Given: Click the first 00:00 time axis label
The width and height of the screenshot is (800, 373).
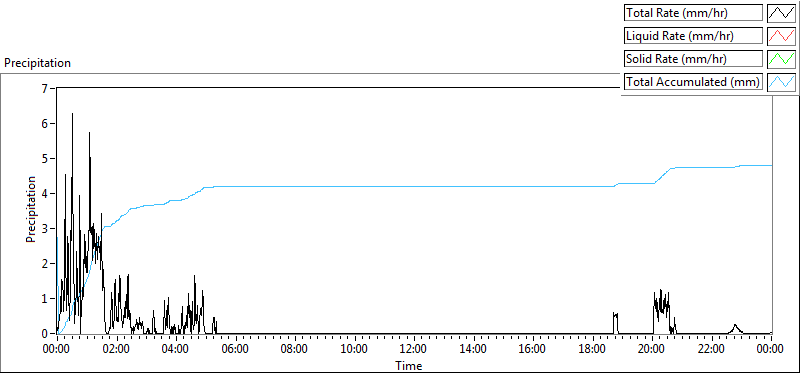Looking at the screenshot, I should (x=57, y=350).
